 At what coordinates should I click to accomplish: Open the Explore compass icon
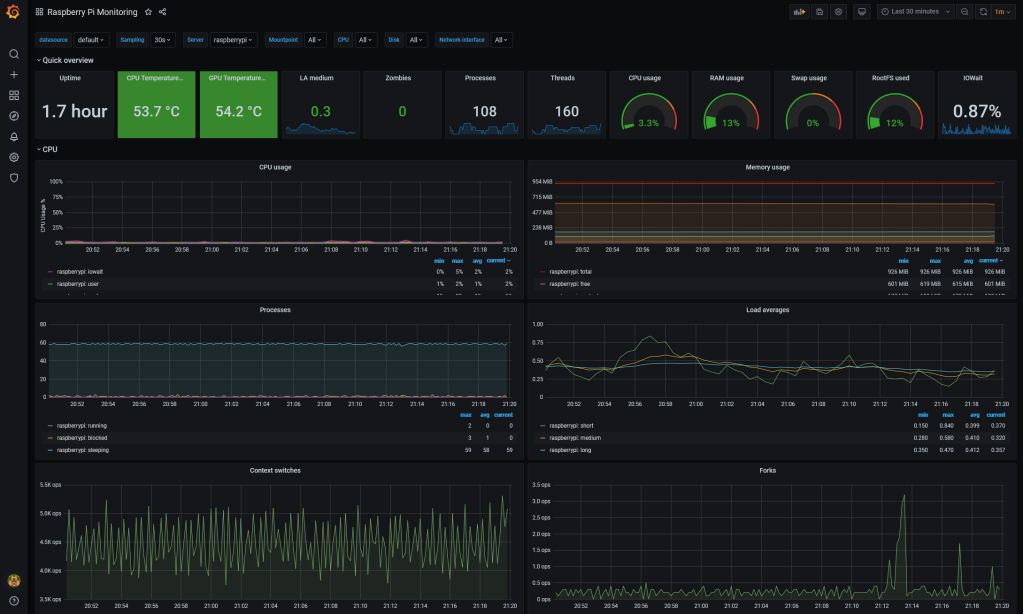click(x=14, y=116)
